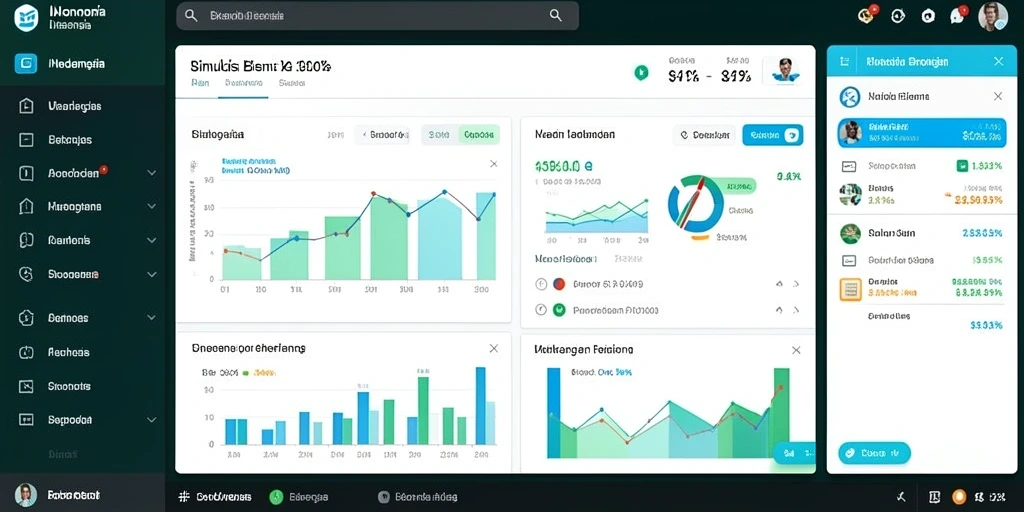Click the blue pill button at the right panel bottom
Image resolution: width=1024 pixels, height=512 pixels.
874,453
